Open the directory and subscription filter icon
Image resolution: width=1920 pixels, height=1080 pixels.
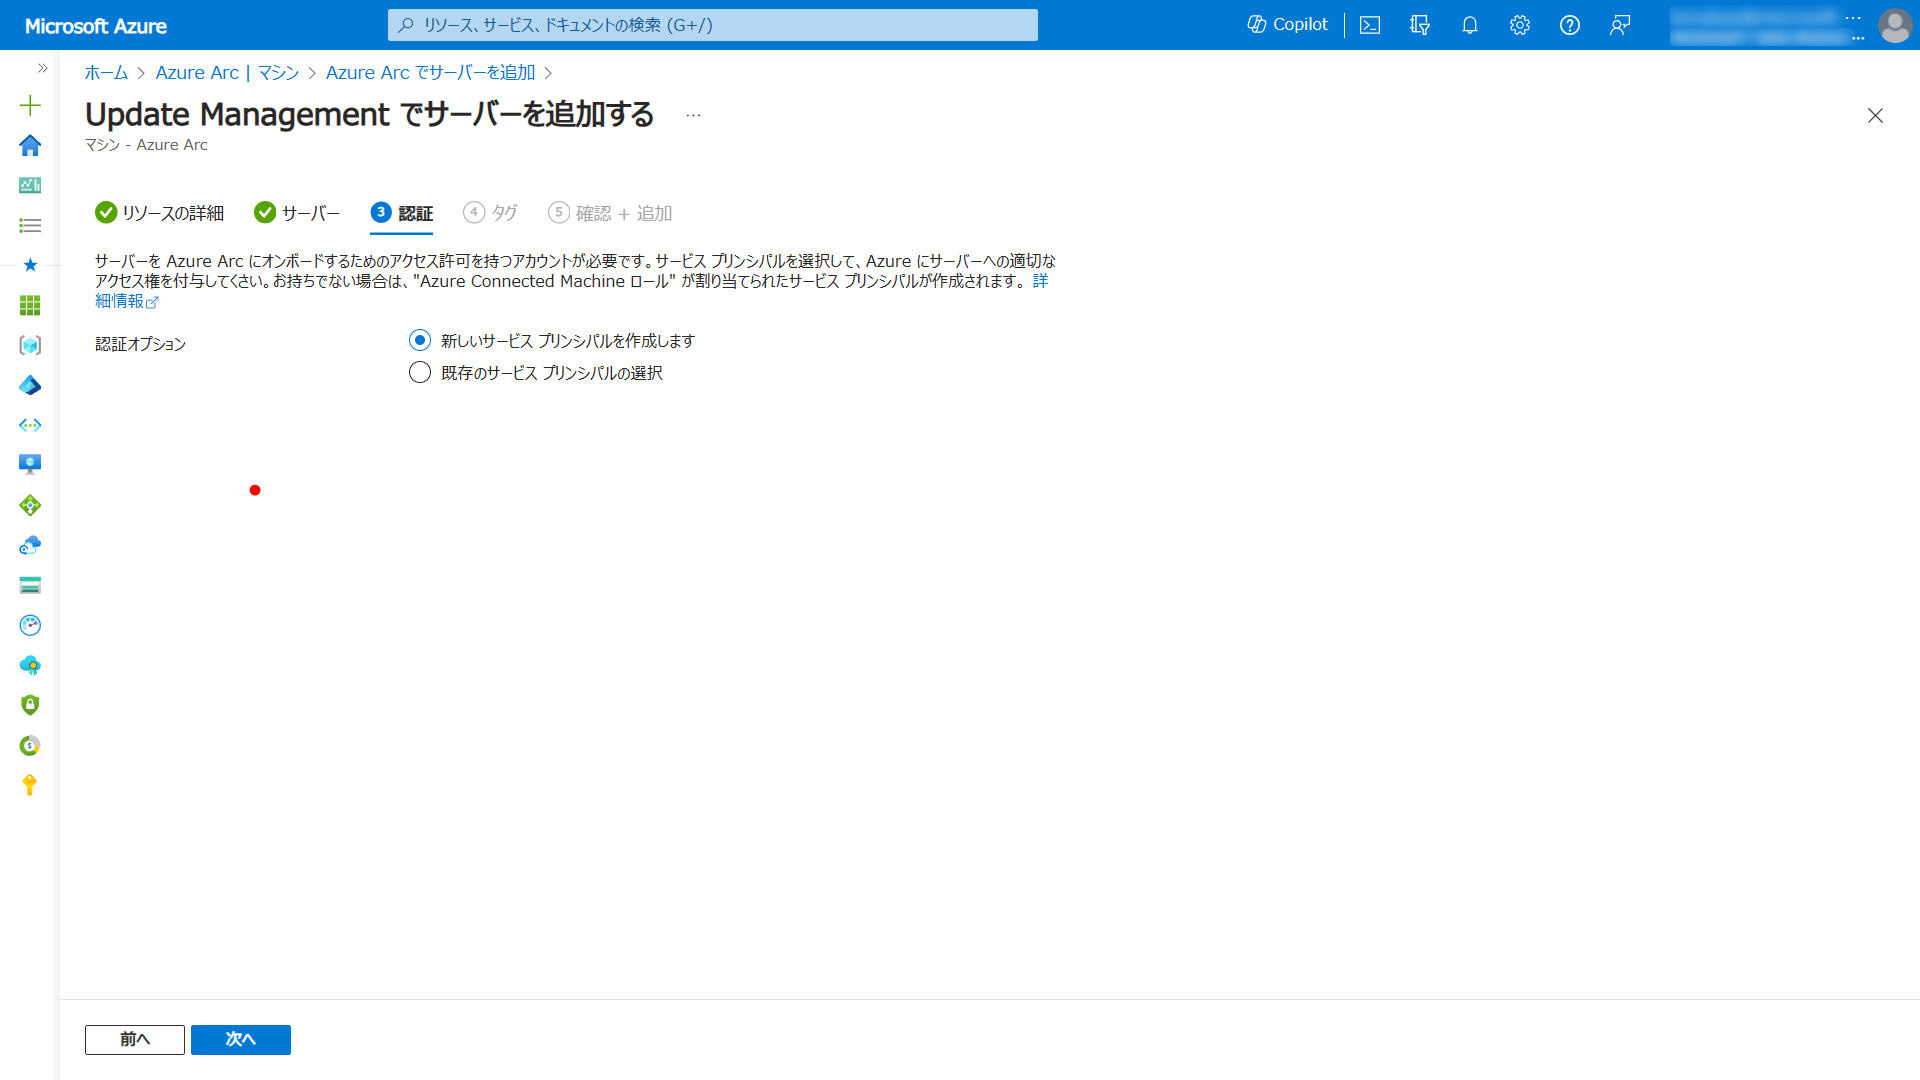click(1420, 25)
